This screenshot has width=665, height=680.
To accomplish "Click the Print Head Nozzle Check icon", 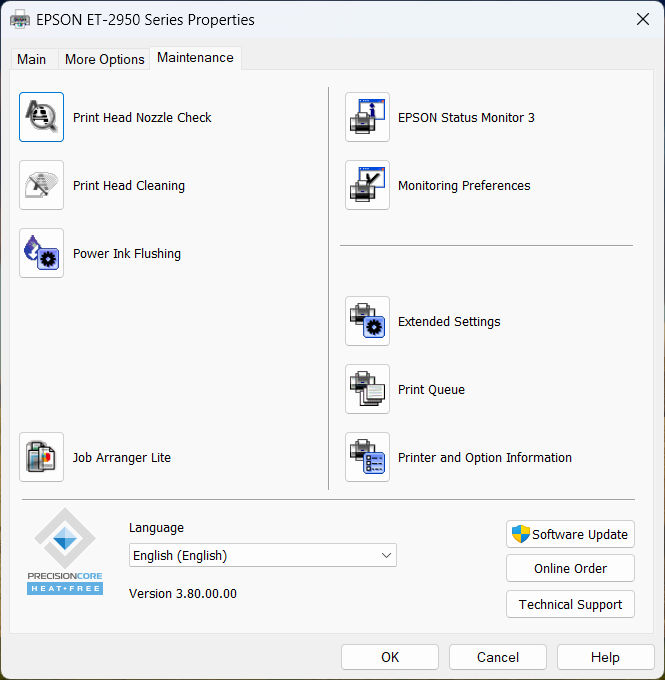I will [41, 118].
